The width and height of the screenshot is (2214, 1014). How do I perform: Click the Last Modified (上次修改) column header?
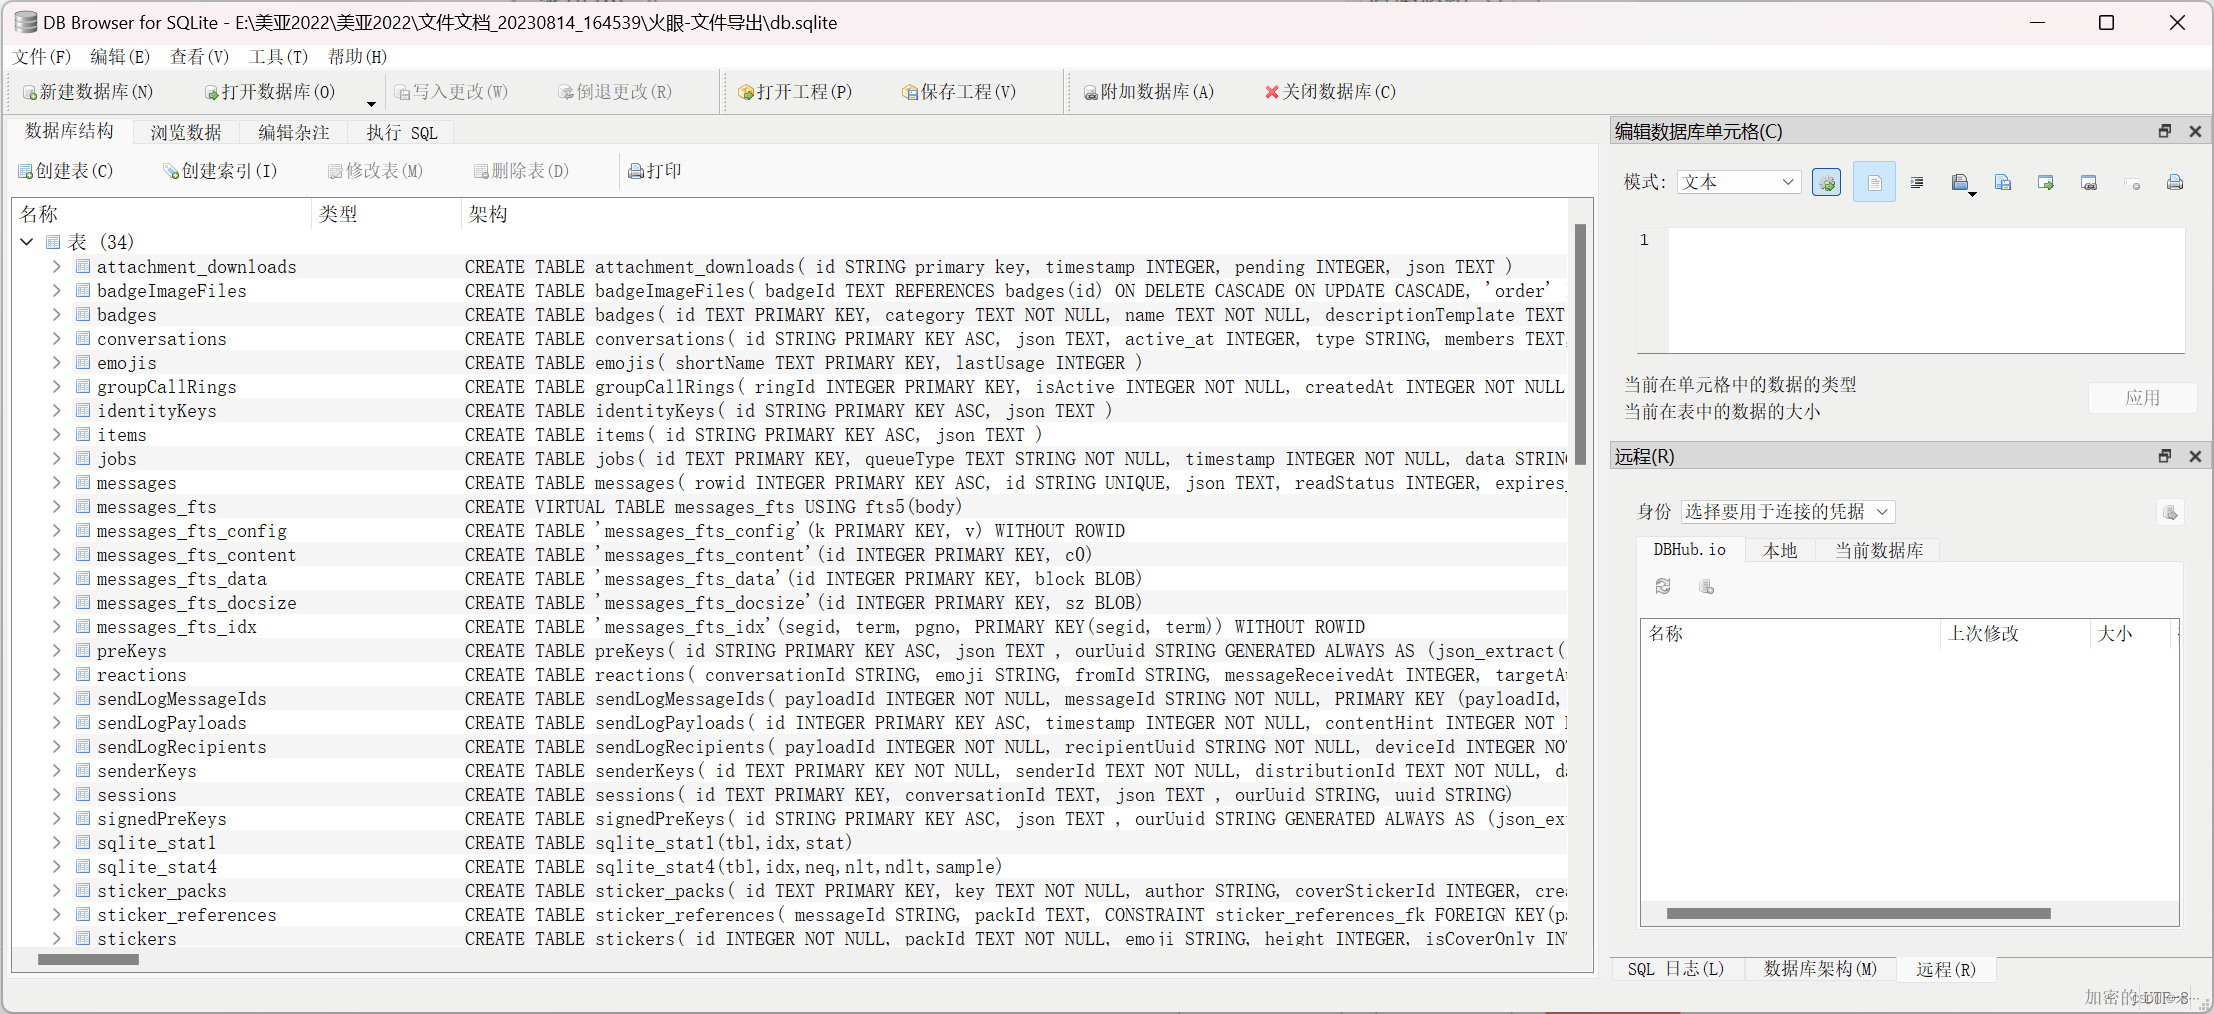(2015, 634)
